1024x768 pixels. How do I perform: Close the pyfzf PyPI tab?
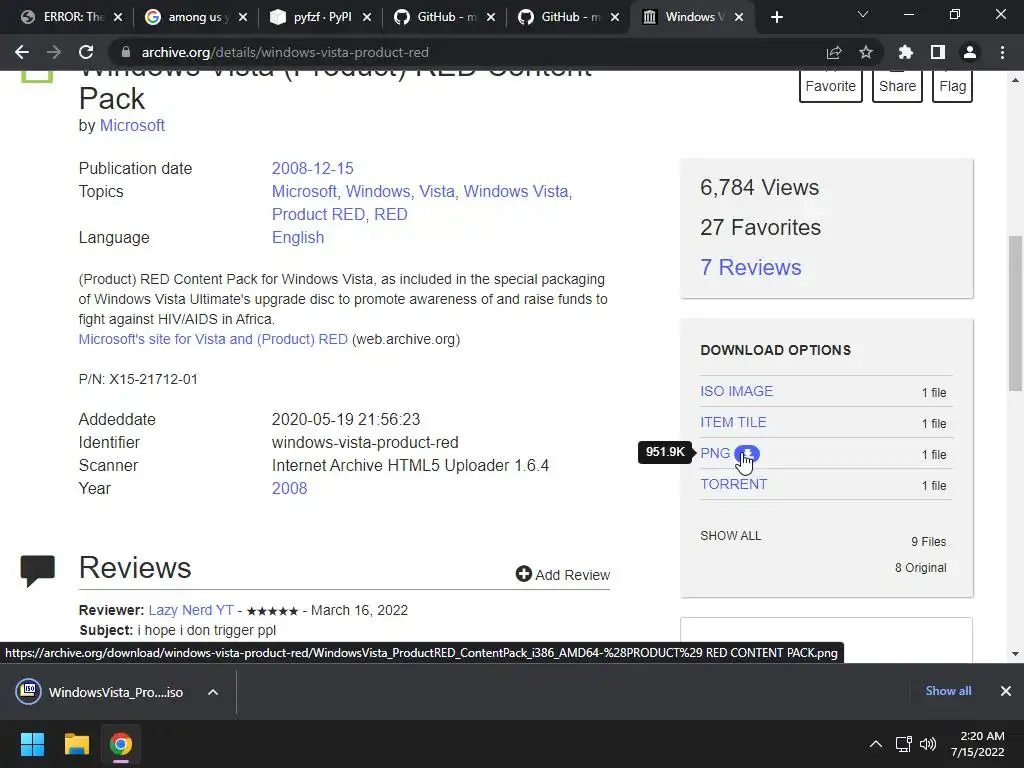[367, 17]
